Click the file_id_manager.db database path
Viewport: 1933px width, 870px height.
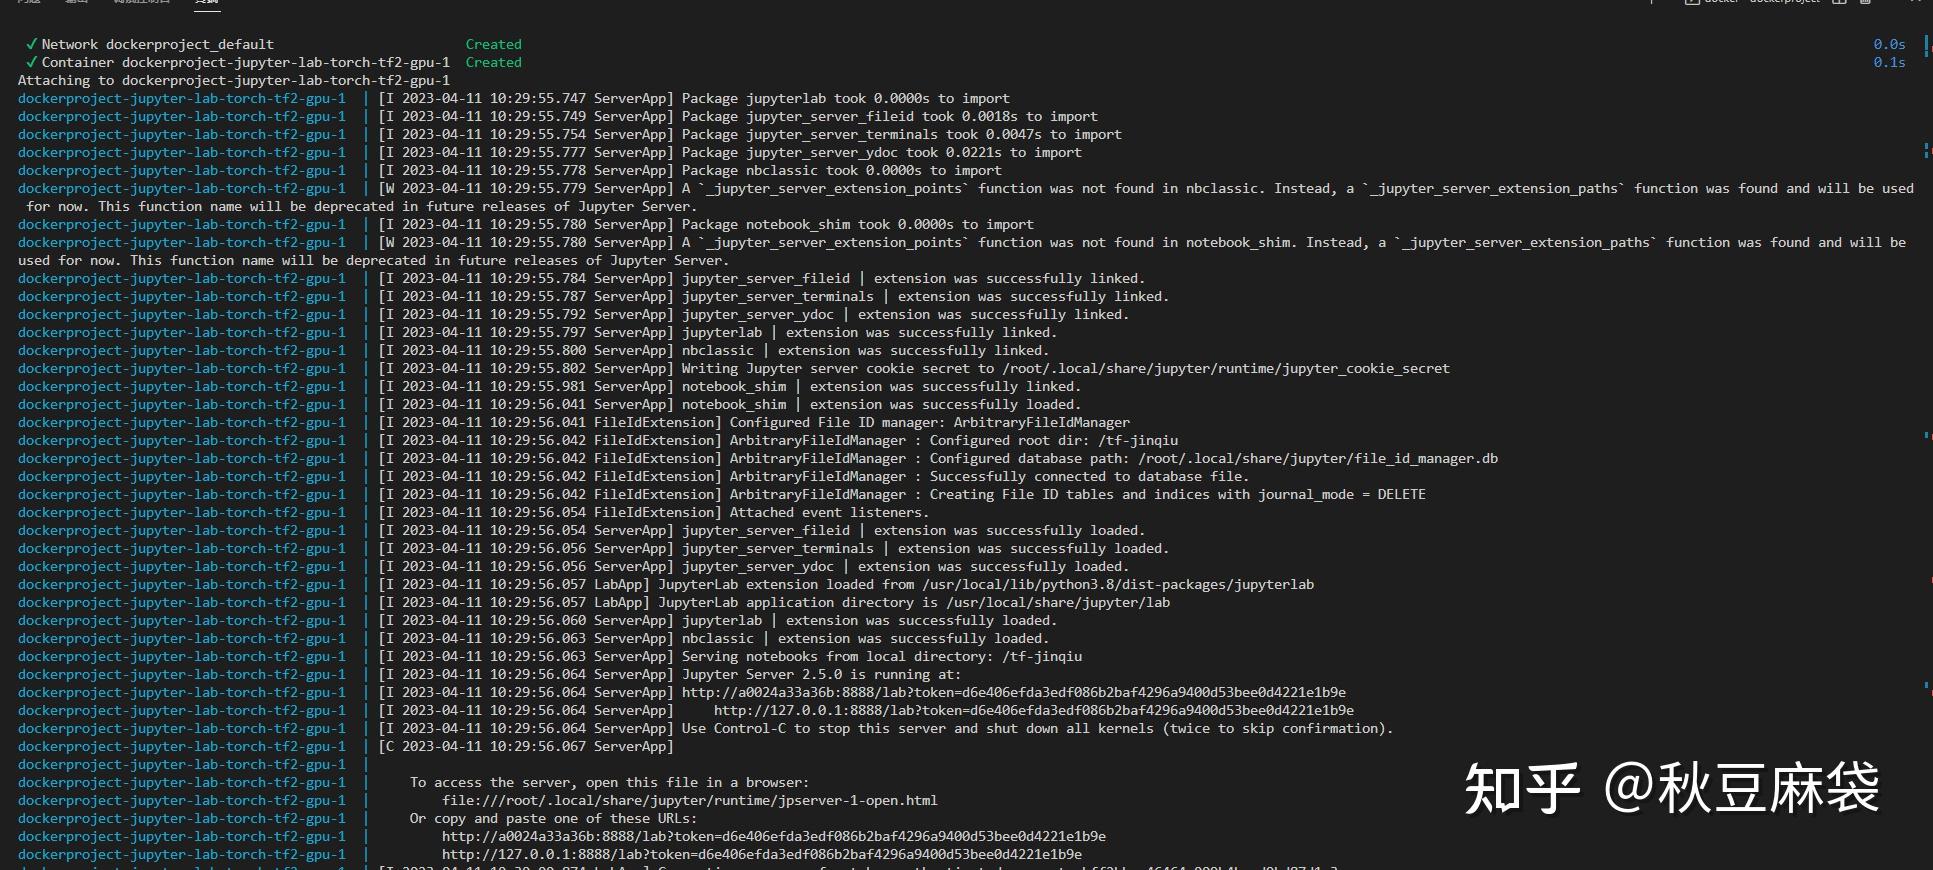coord(1318,458)
